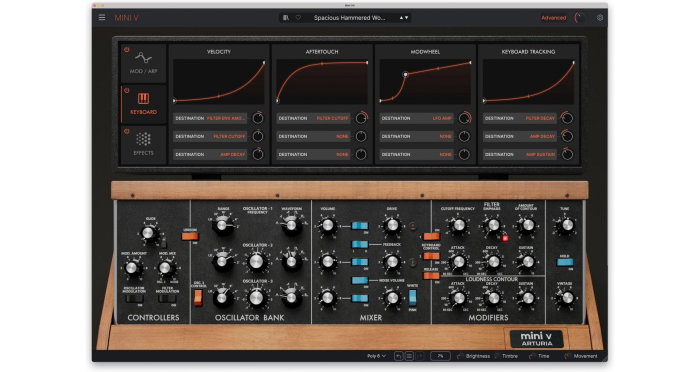The image size is (700, 372).
Task: Toggle the blue HOLD switch
Action: [565, 262]
